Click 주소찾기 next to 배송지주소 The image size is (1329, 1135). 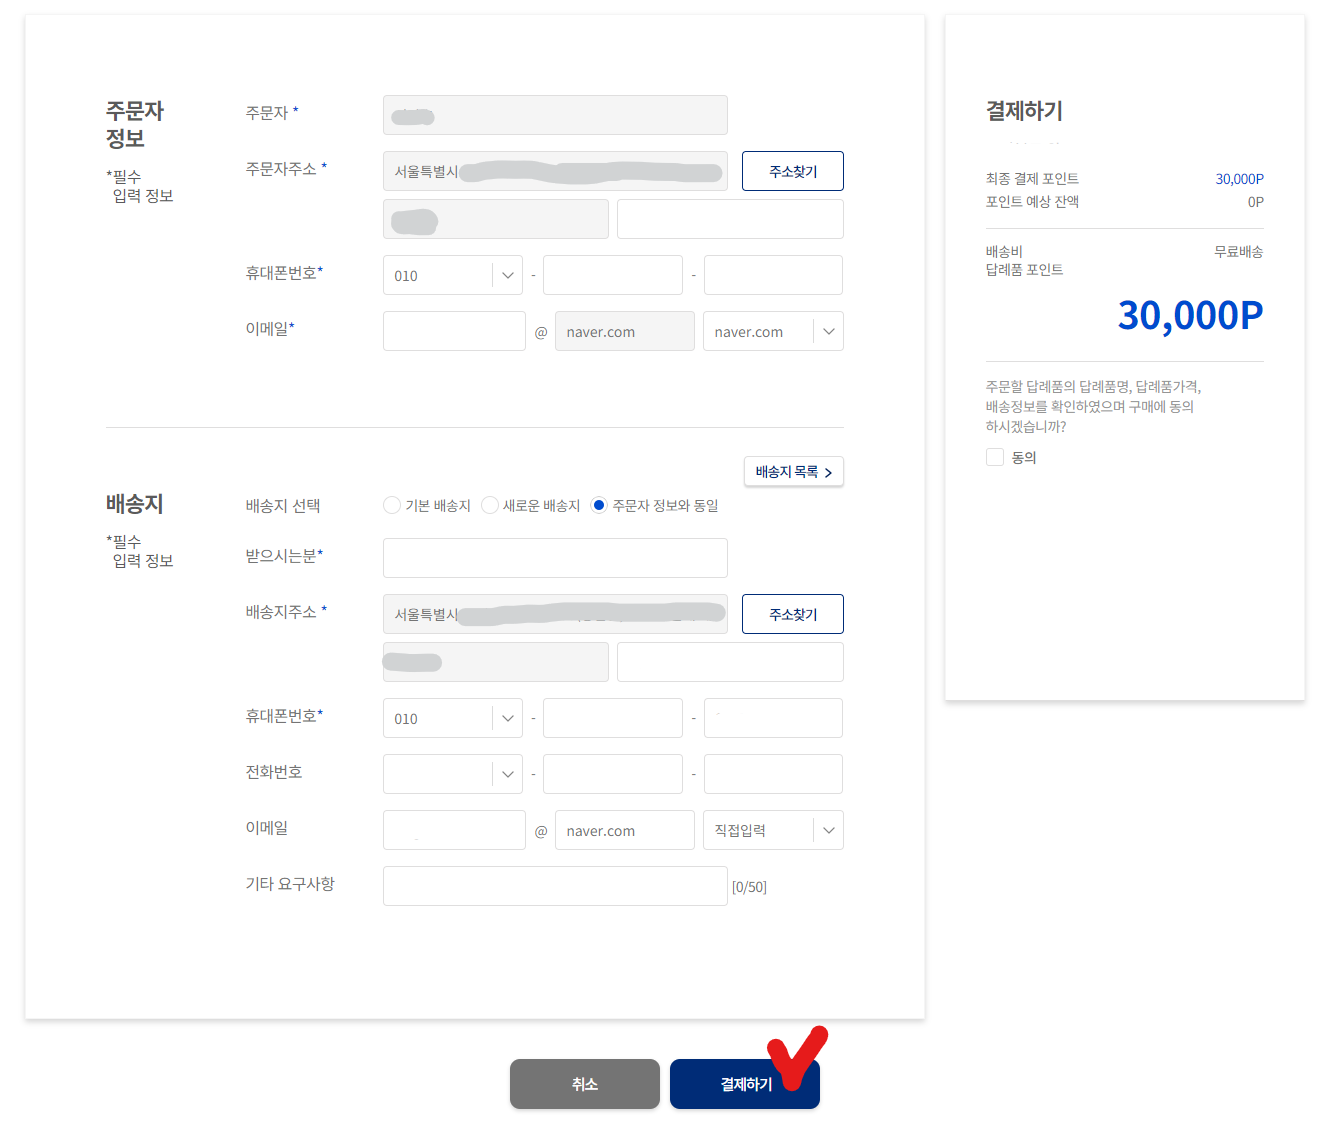pyautogui.click(x=793, y=614)
